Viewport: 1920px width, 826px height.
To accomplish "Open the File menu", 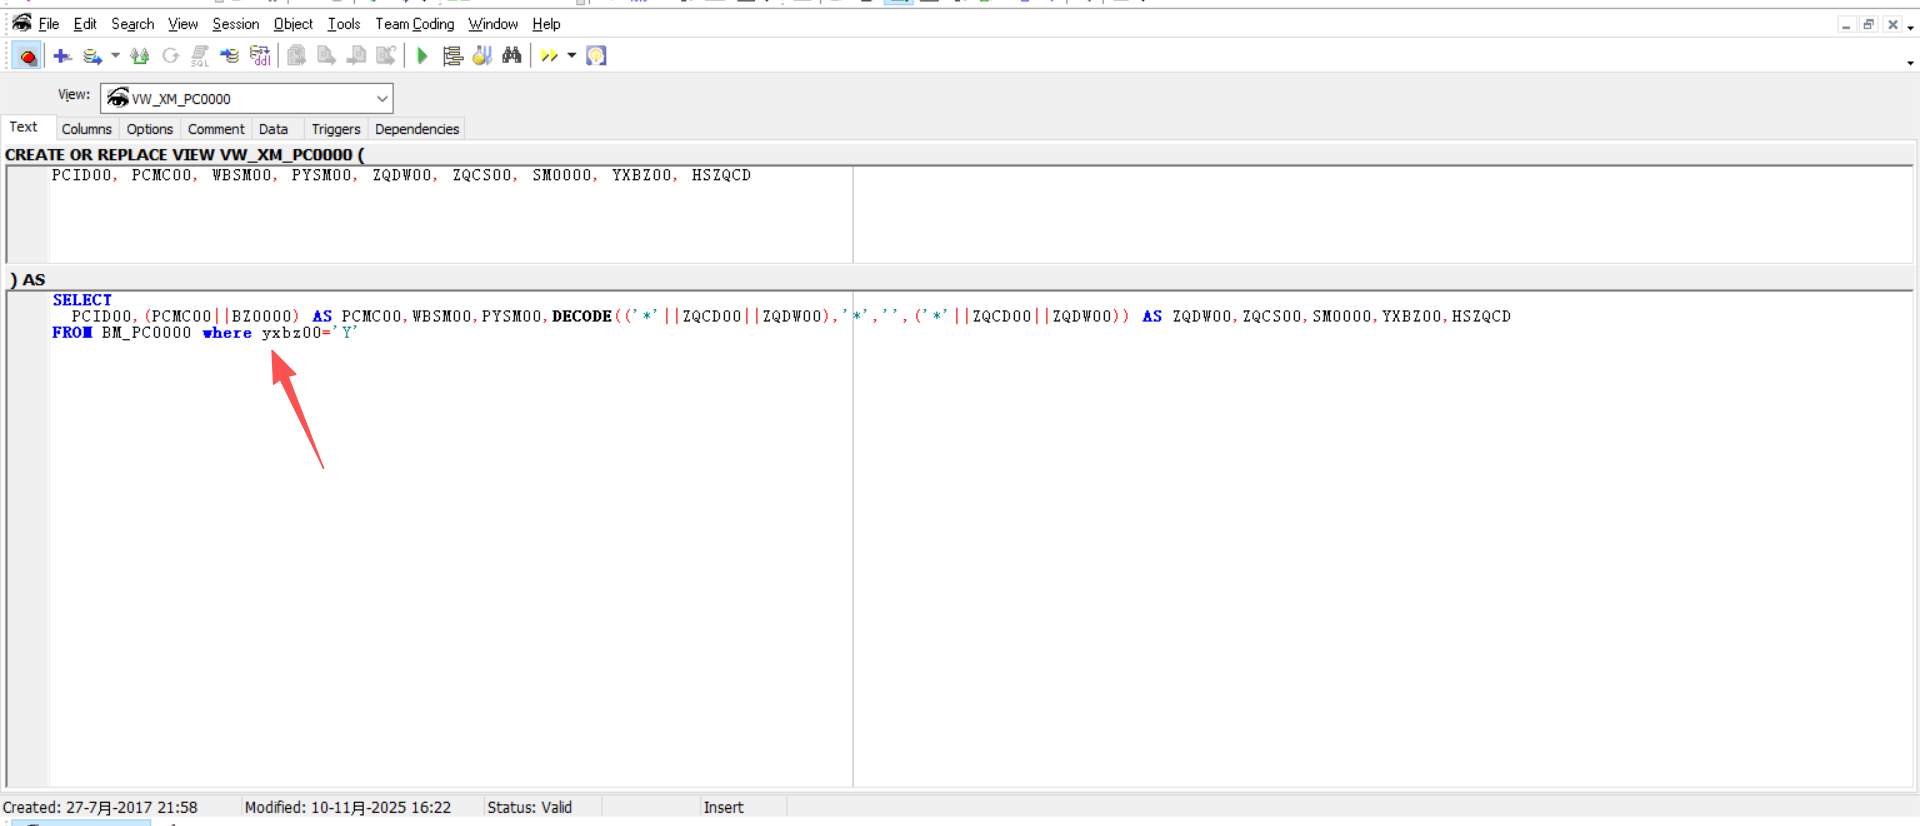I will point(49,24).
